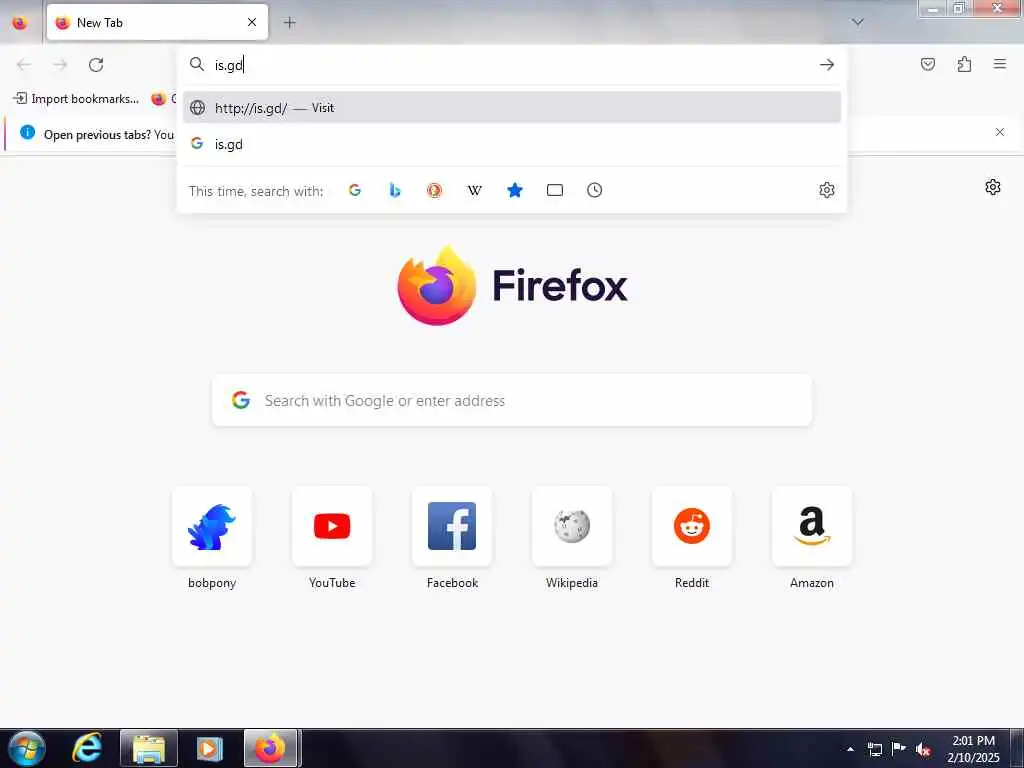Go forward one page arrow

tap(60, 64)
